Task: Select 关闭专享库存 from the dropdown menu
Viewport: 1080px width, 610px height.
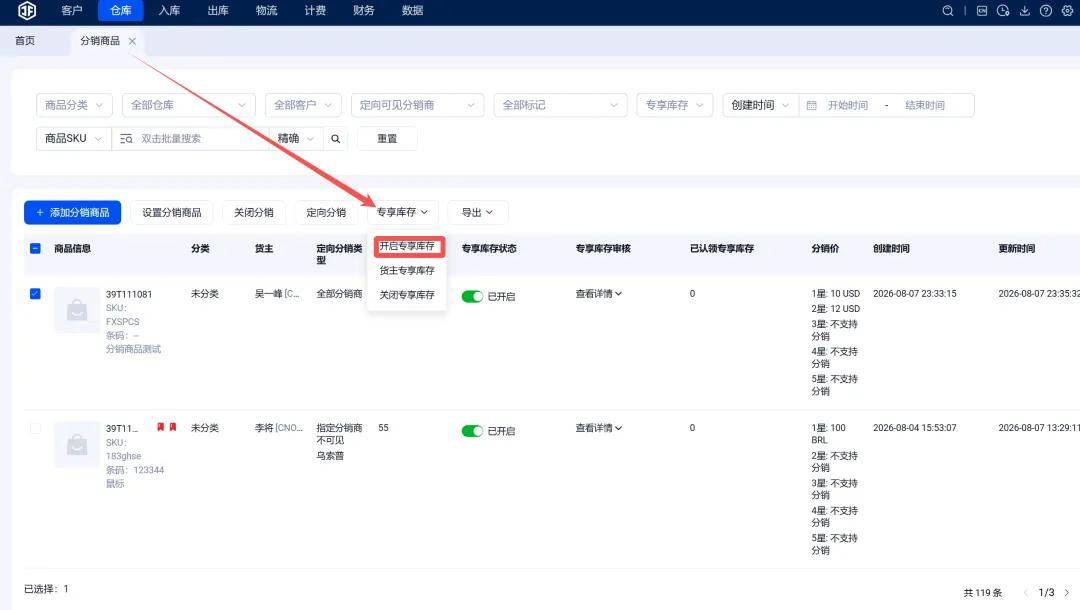Action: pyautogui.click(x=407, y=295)
